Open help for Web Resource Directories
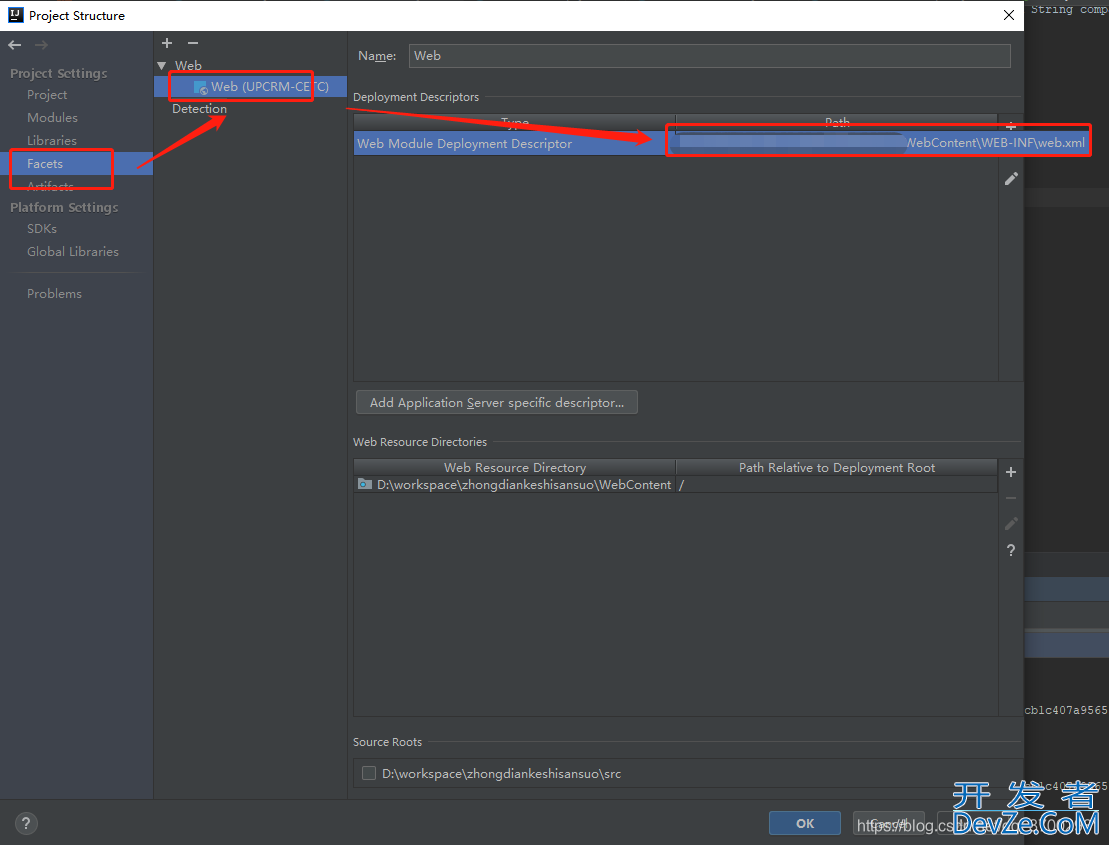 click(x=1011, y=550)
